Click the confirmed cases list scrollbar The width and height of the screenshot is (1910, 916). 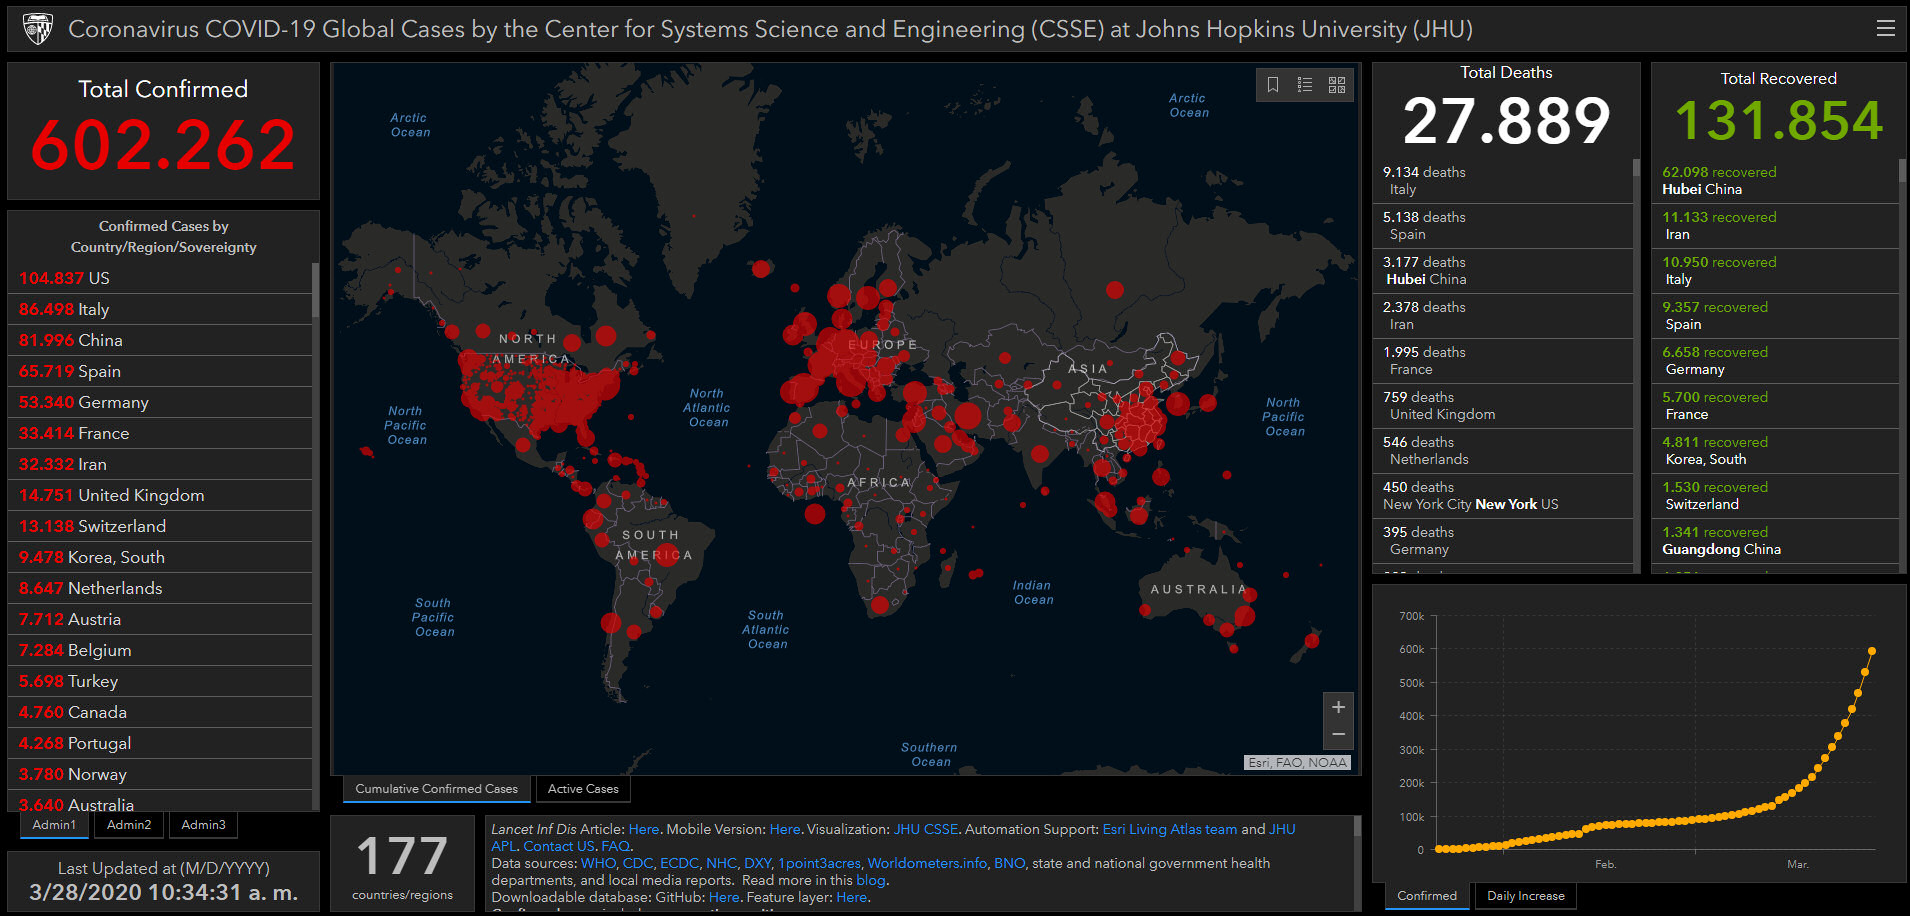[x=315, y=290]
